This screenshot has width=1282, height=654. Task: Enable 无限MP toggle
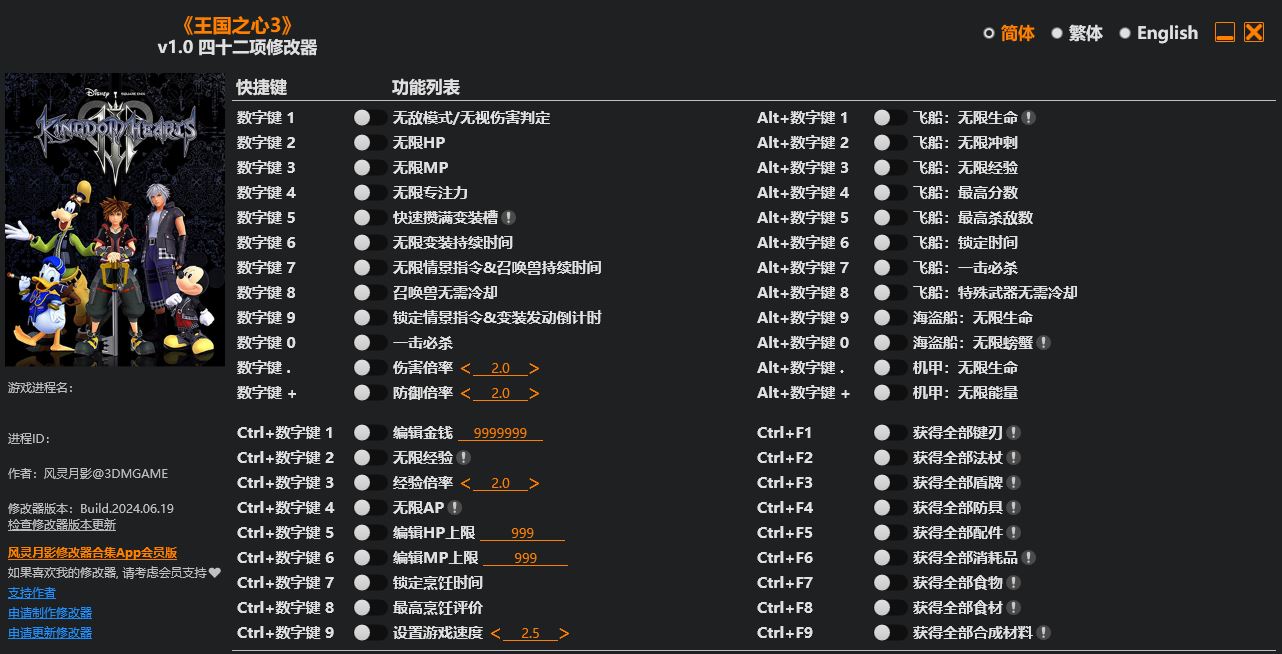pyautogui.click(x=370, y=168)
